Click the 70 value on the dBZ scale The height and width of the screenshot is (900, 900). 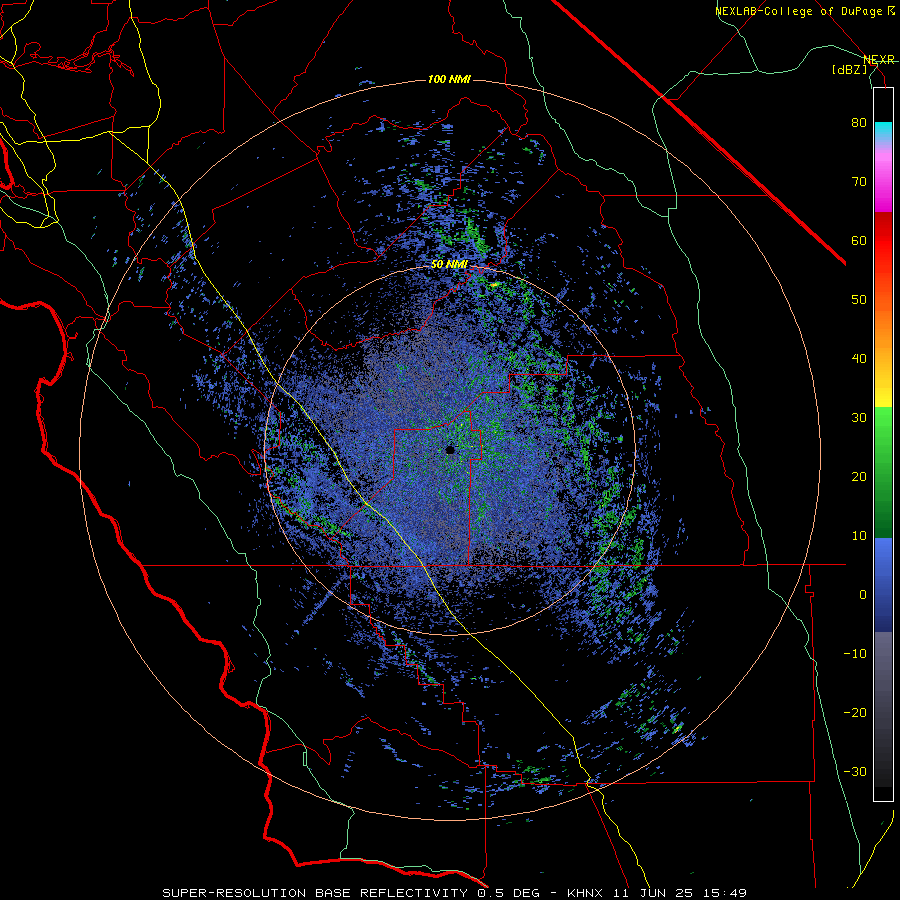coord(859,181)
